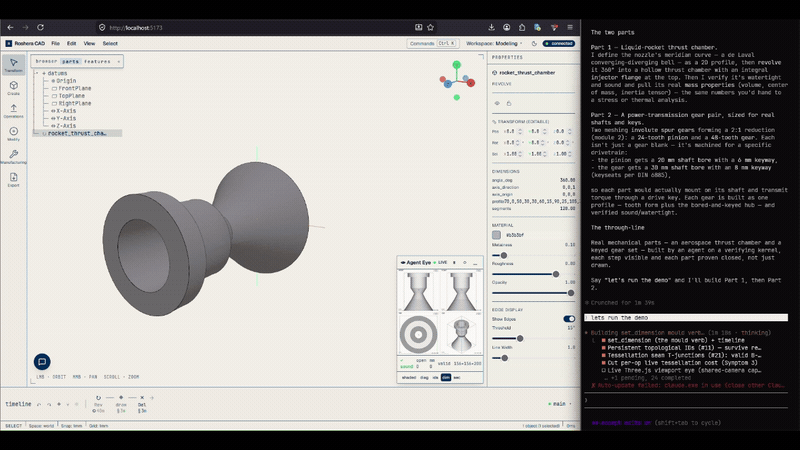
Task: Open the Workspace: Modeling dropdown
Action: pos(494,43)
